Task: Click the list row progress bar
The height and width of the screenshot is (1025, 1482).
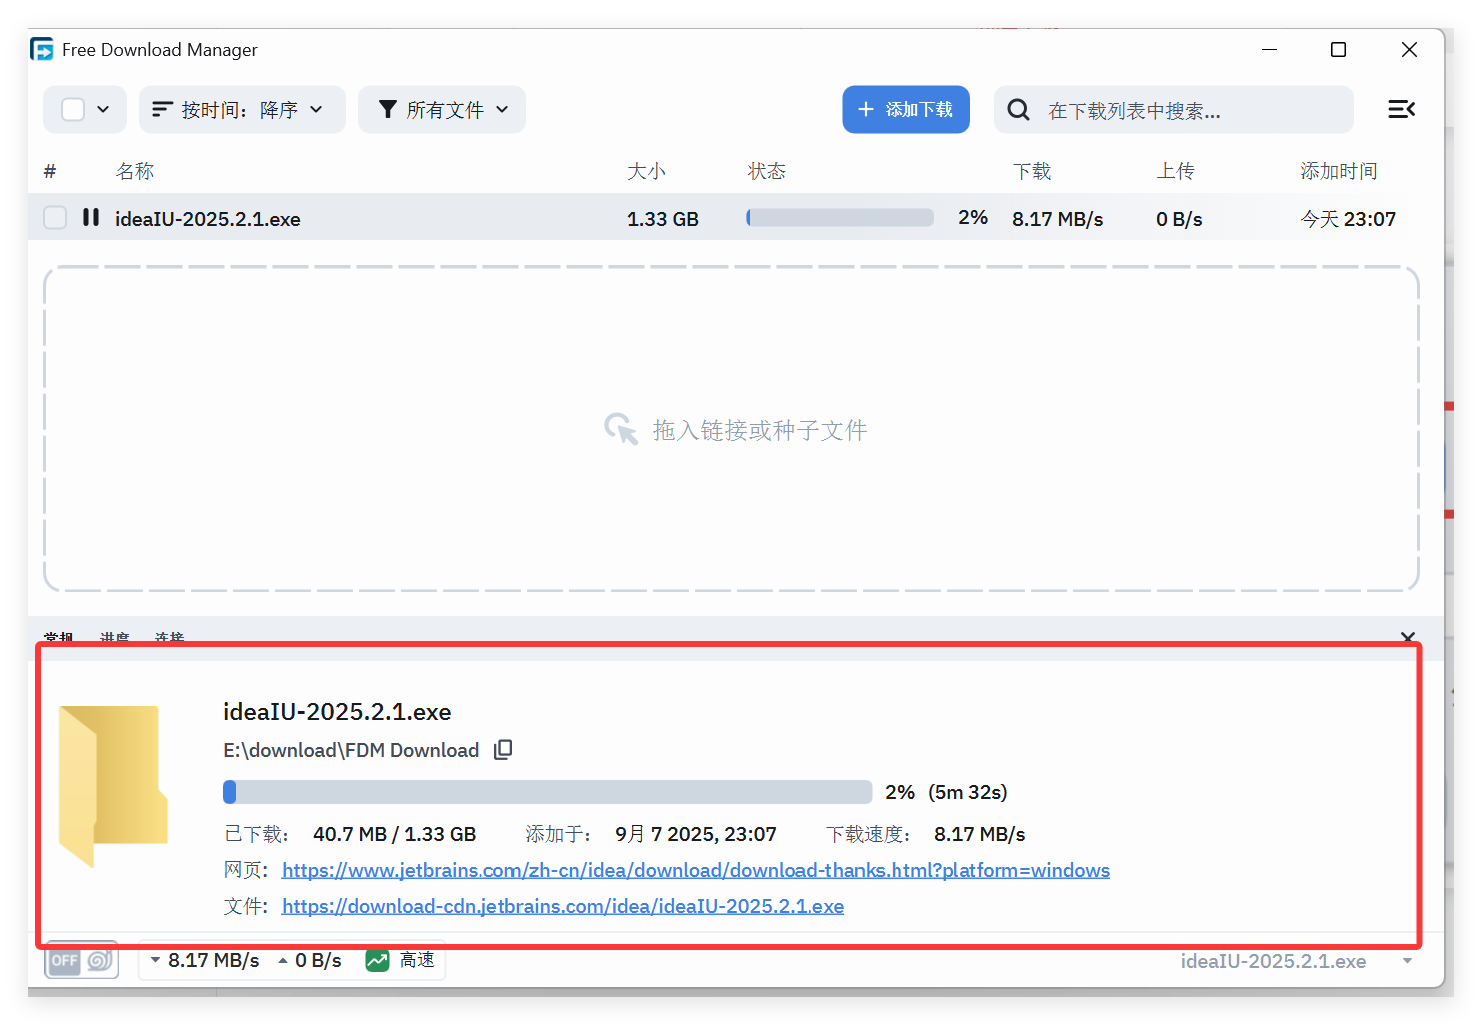Action: 840,217
